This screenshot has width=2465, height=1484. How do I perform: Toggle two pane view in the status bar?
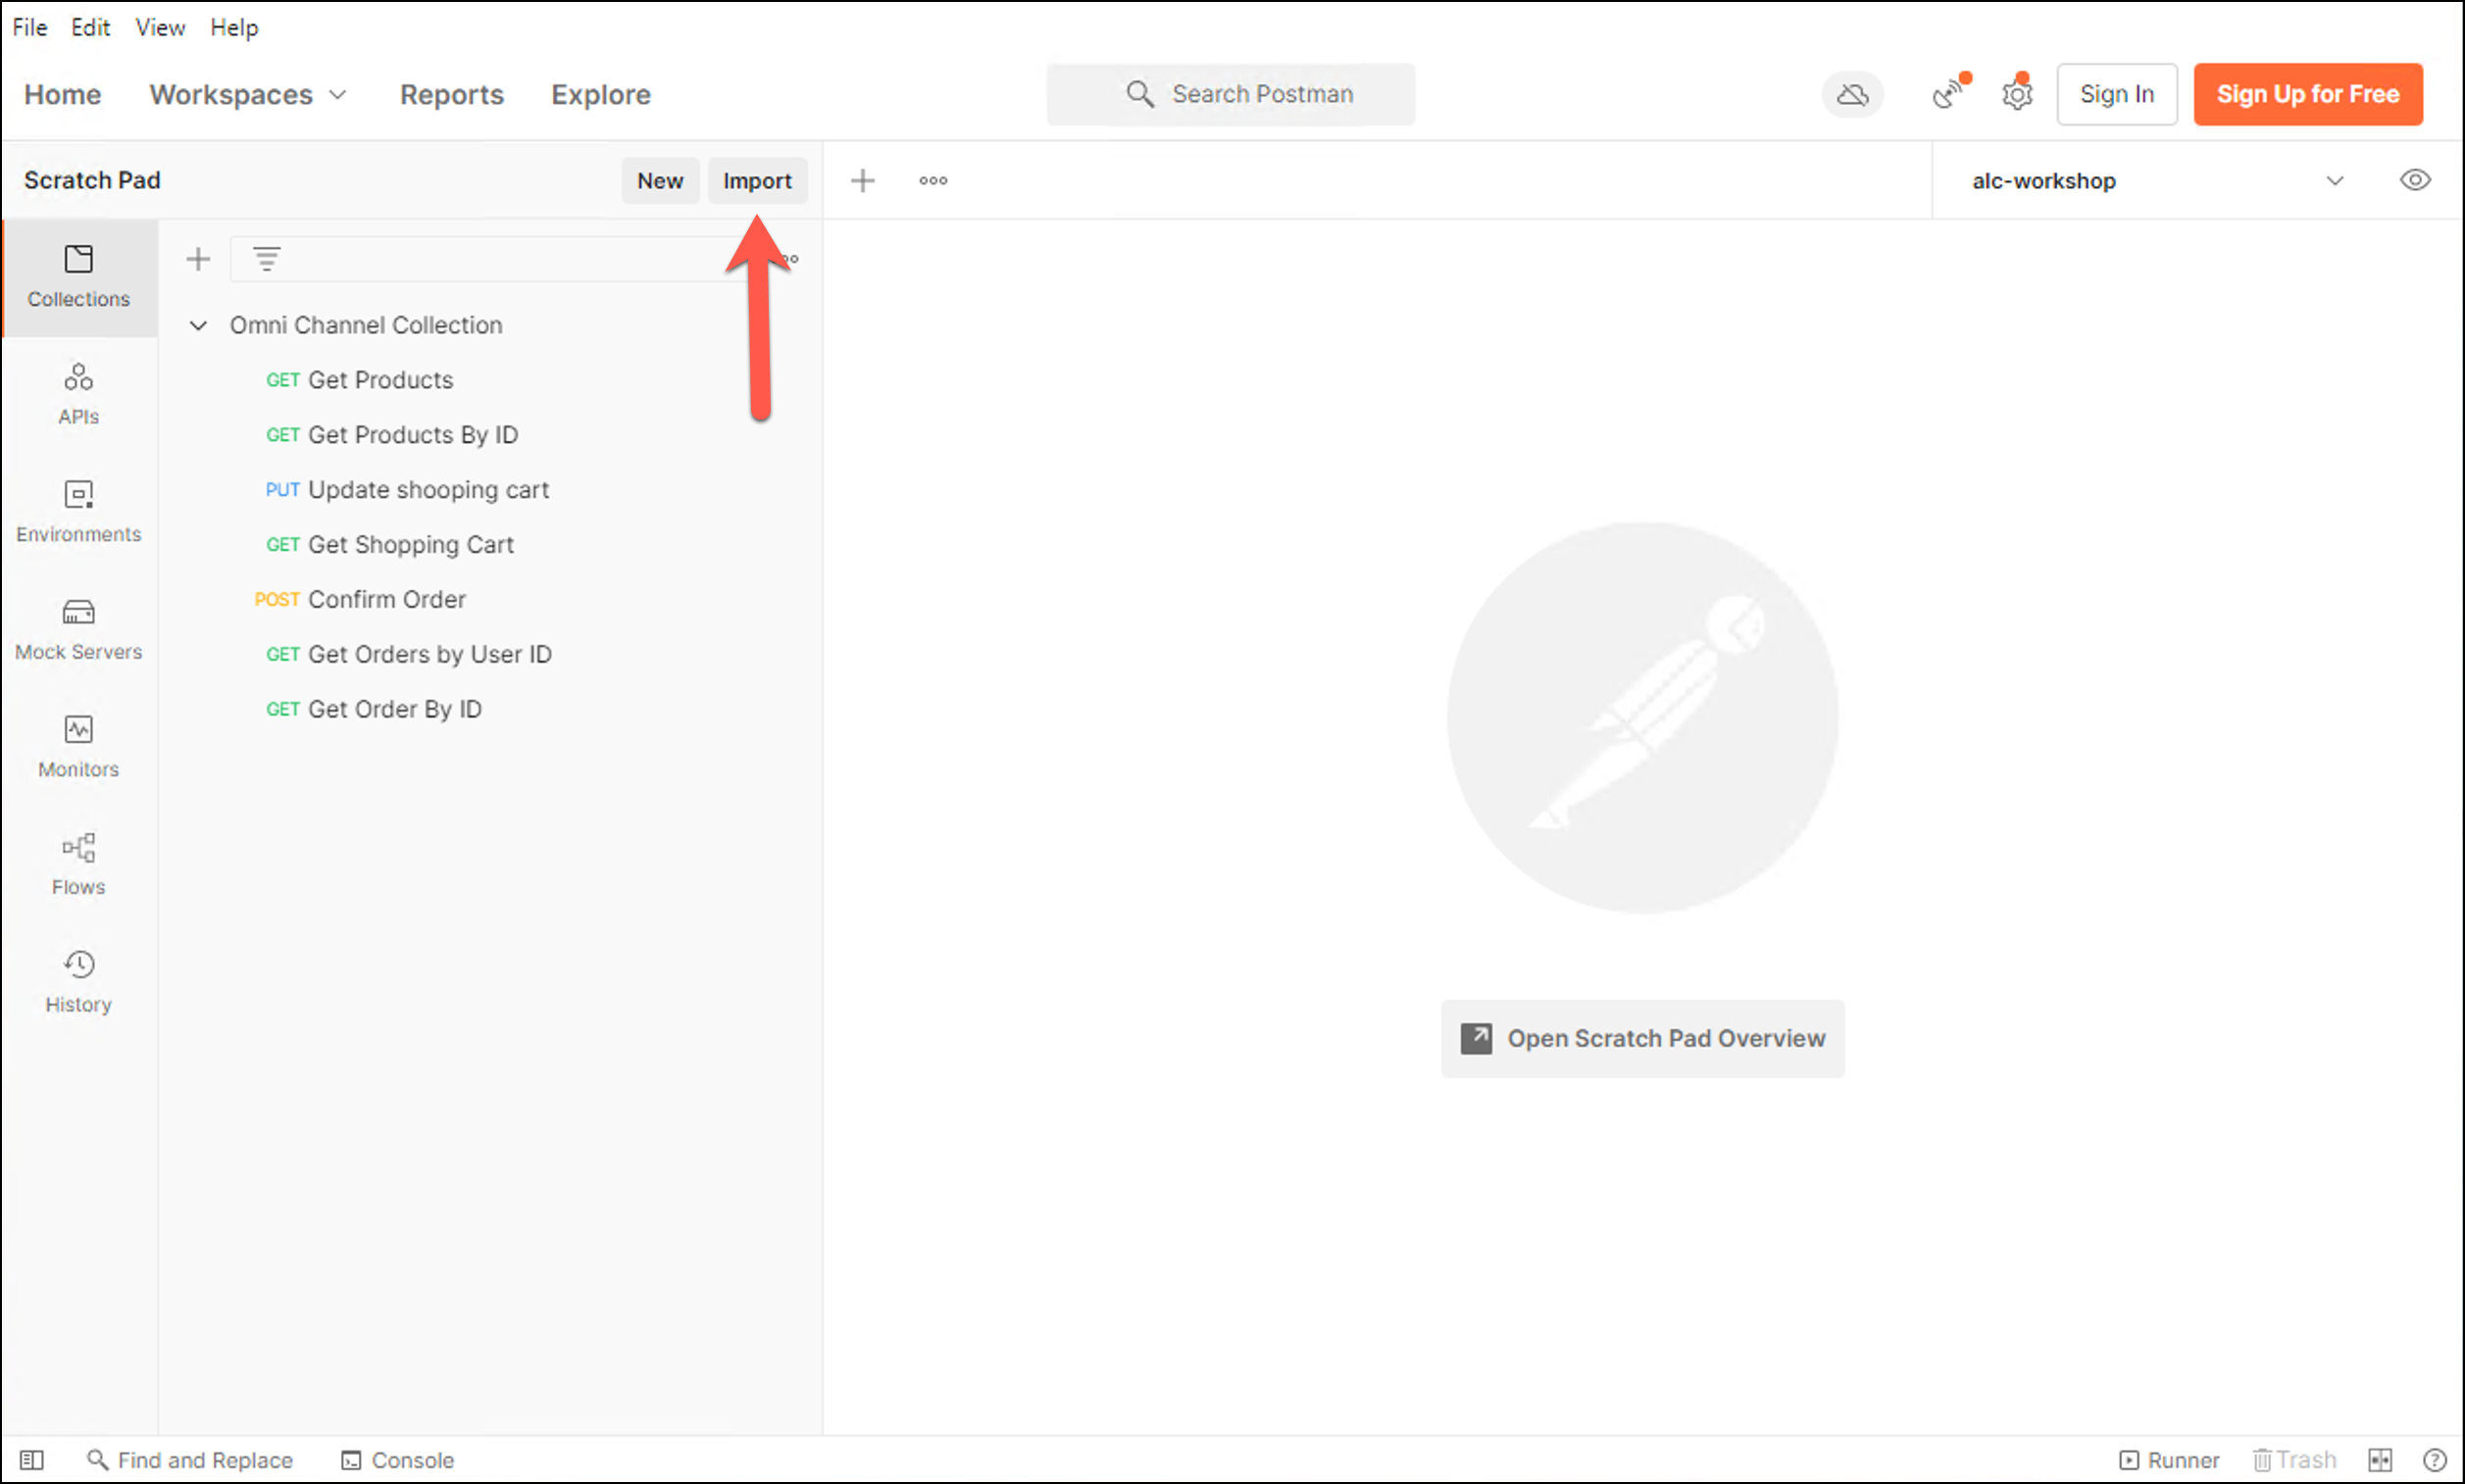point(2380,1460)
